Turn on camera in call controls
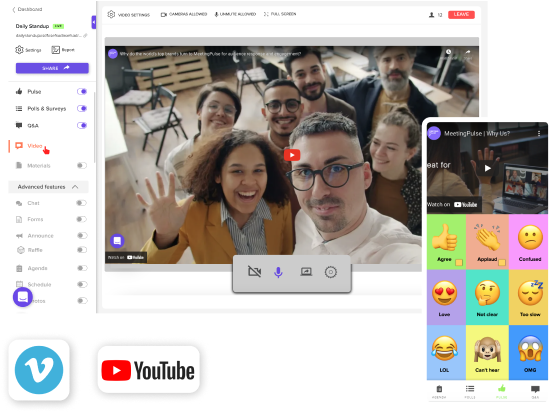The height and width of the screenshot is (413, 554). [254, 272]
